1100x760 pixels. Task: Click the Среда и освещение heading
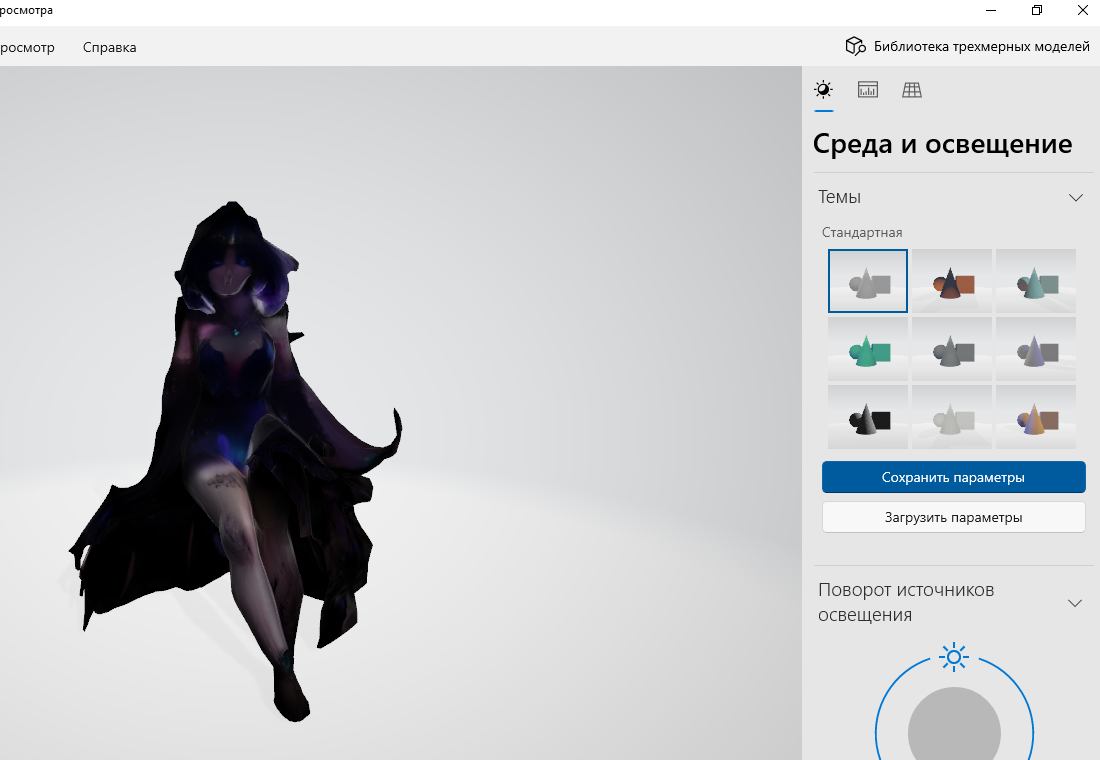942,144
